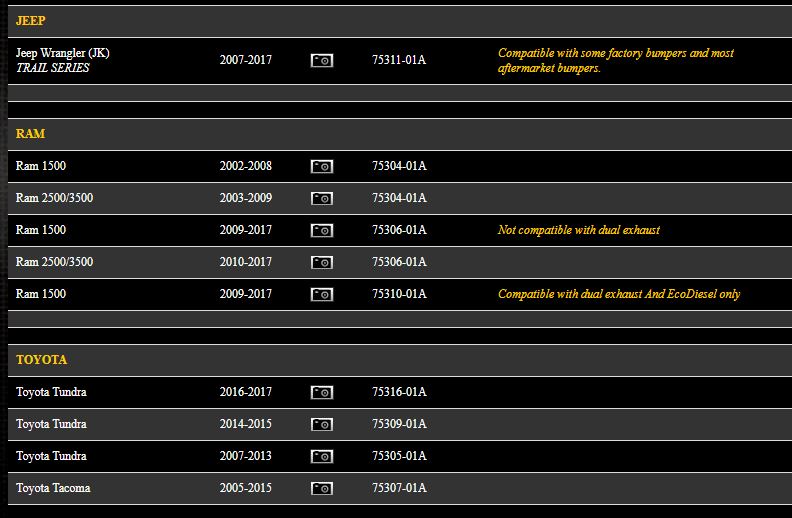The image size is (792, 518).
Task: Select Toyota Tundra in the 2016-2017 row
Action: pos(51,392)
